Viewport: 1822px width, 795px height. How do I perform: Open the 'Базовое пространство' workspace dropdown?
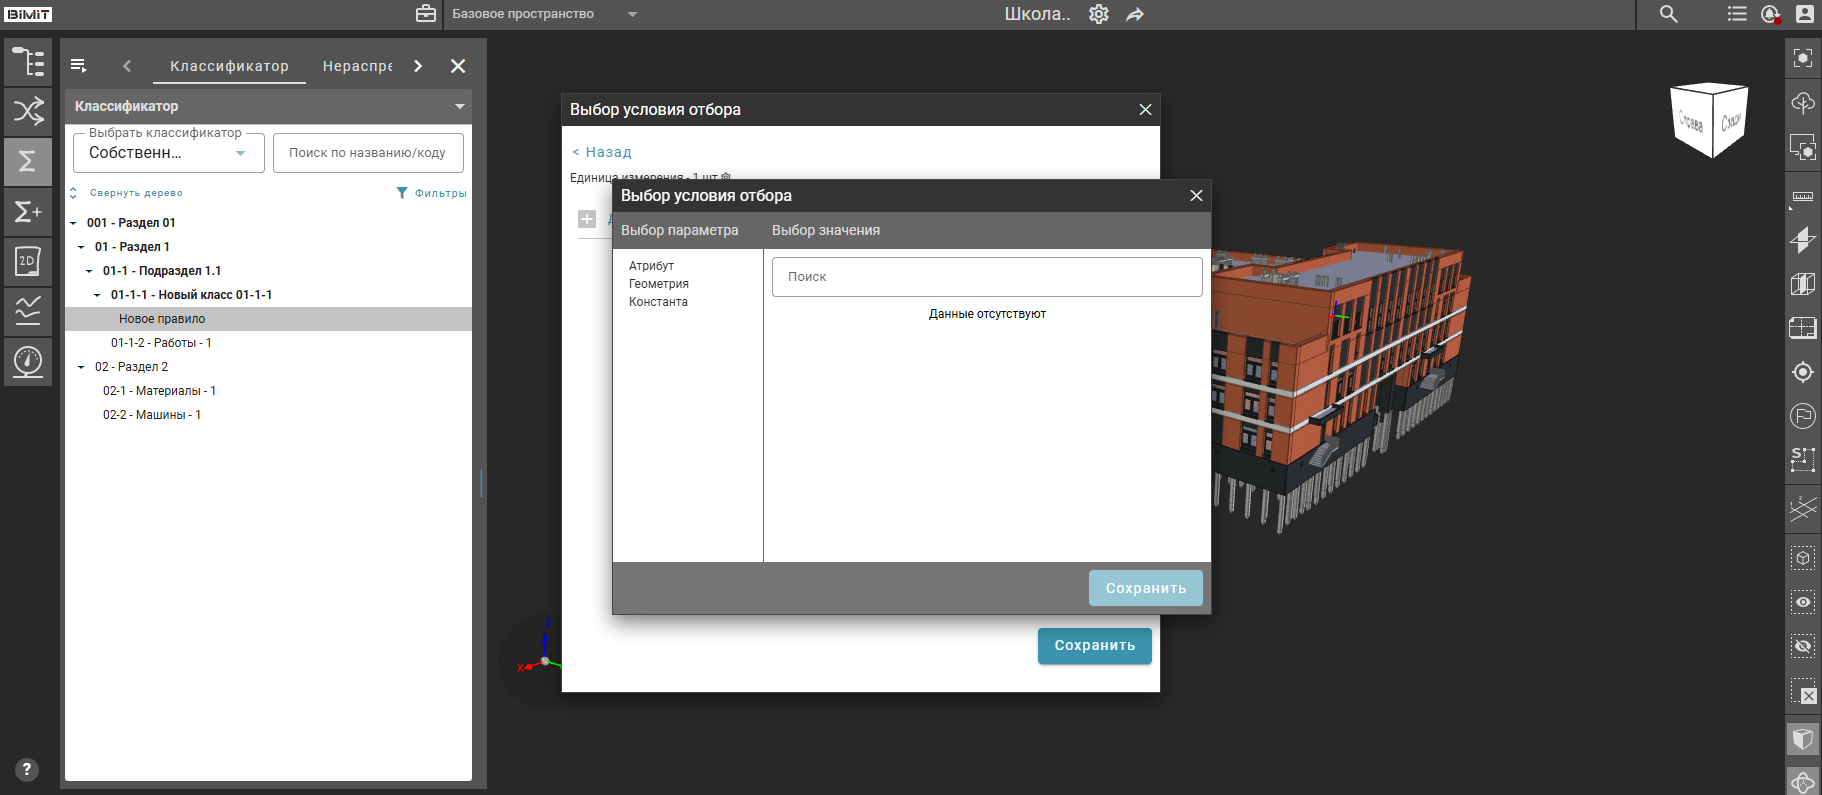click(x=544, y=14)
